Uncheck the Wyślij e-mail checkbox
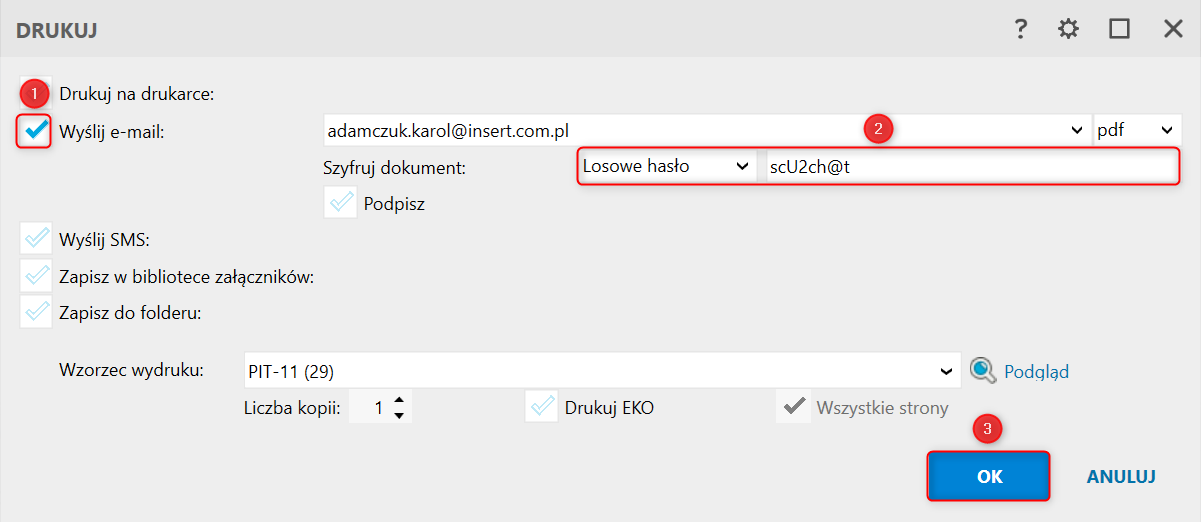 coord(35,130)
